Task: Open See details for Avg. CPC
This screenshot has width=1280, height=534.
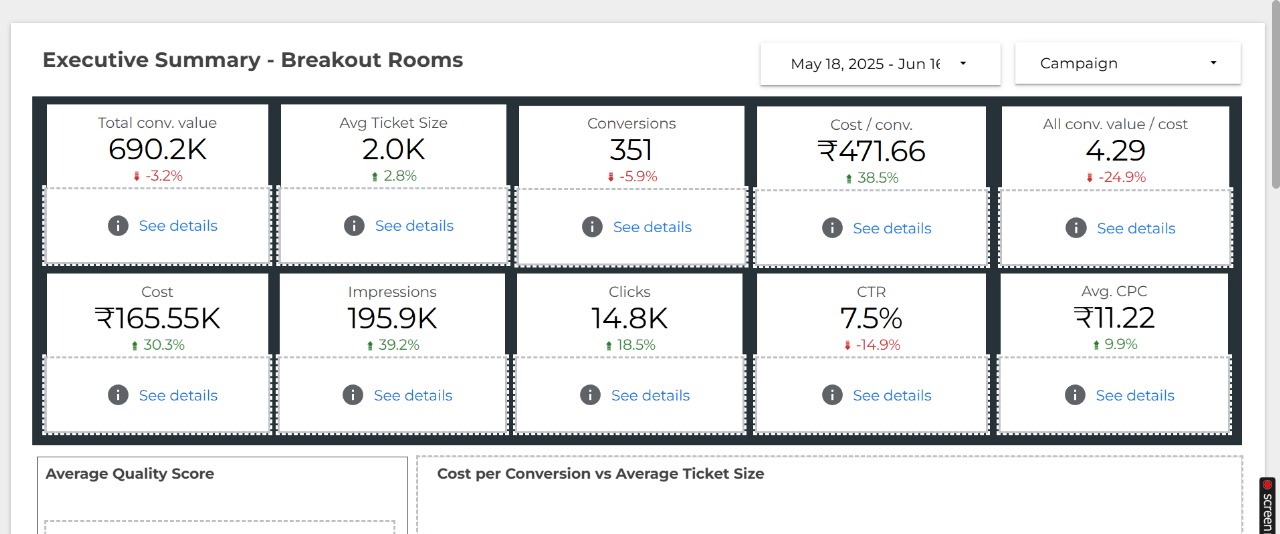Action: (x=1135, y=395)
